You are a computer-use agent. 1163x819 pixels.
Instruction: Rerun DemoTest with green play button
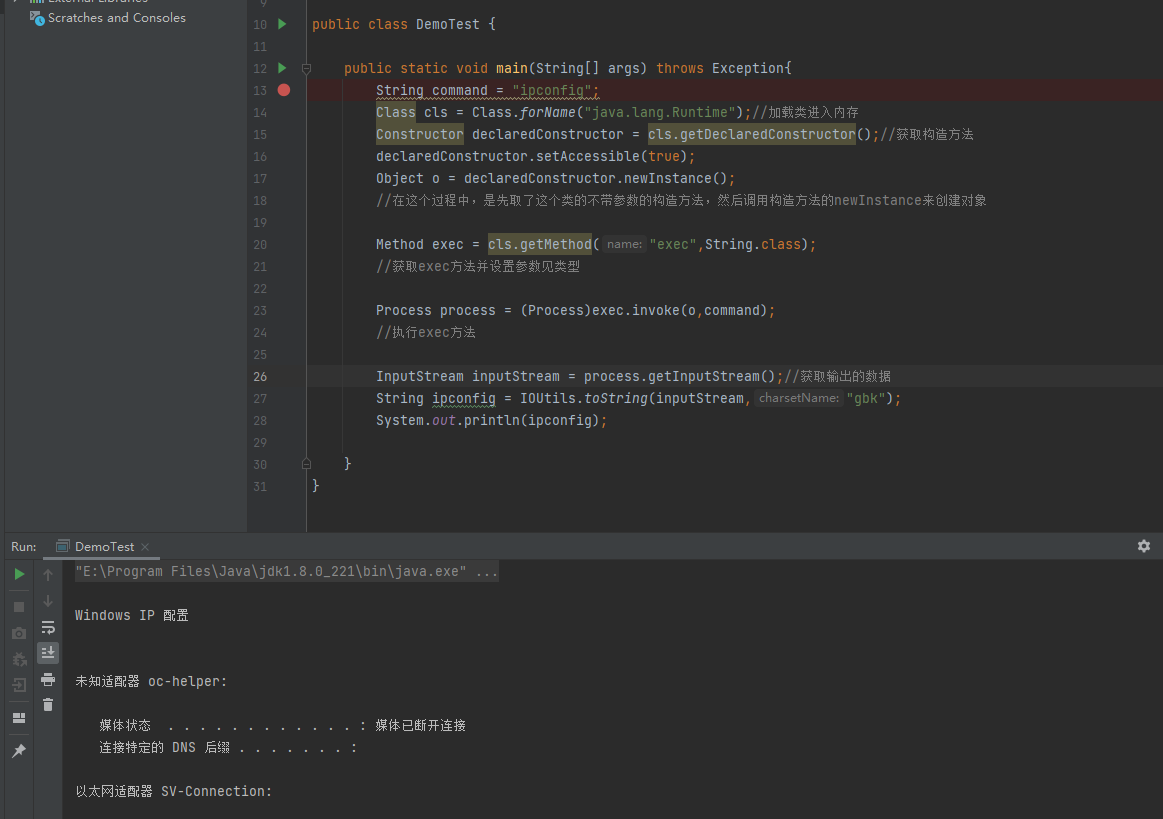coord(19,574)
